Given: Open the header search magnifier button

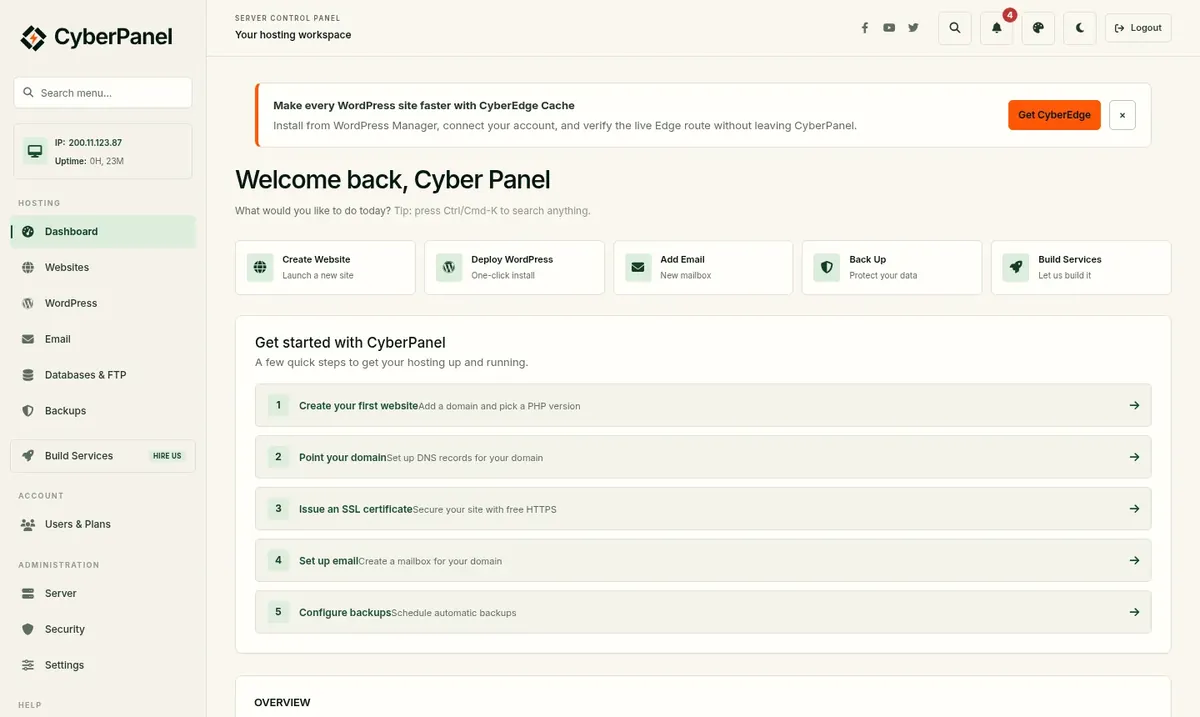Looking at the screenshot, I should point(955,28).
